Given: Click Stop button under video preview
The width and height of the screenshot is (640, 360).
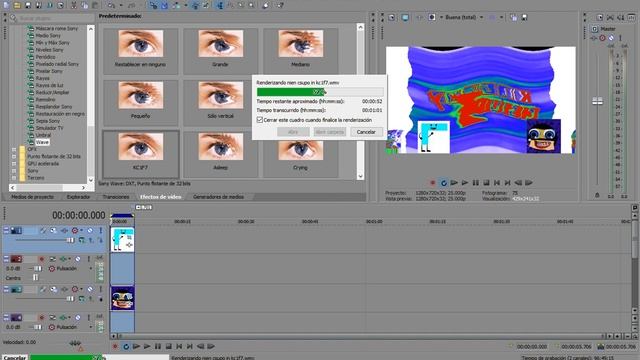Looking at the screenshot, I should (487, 183).
